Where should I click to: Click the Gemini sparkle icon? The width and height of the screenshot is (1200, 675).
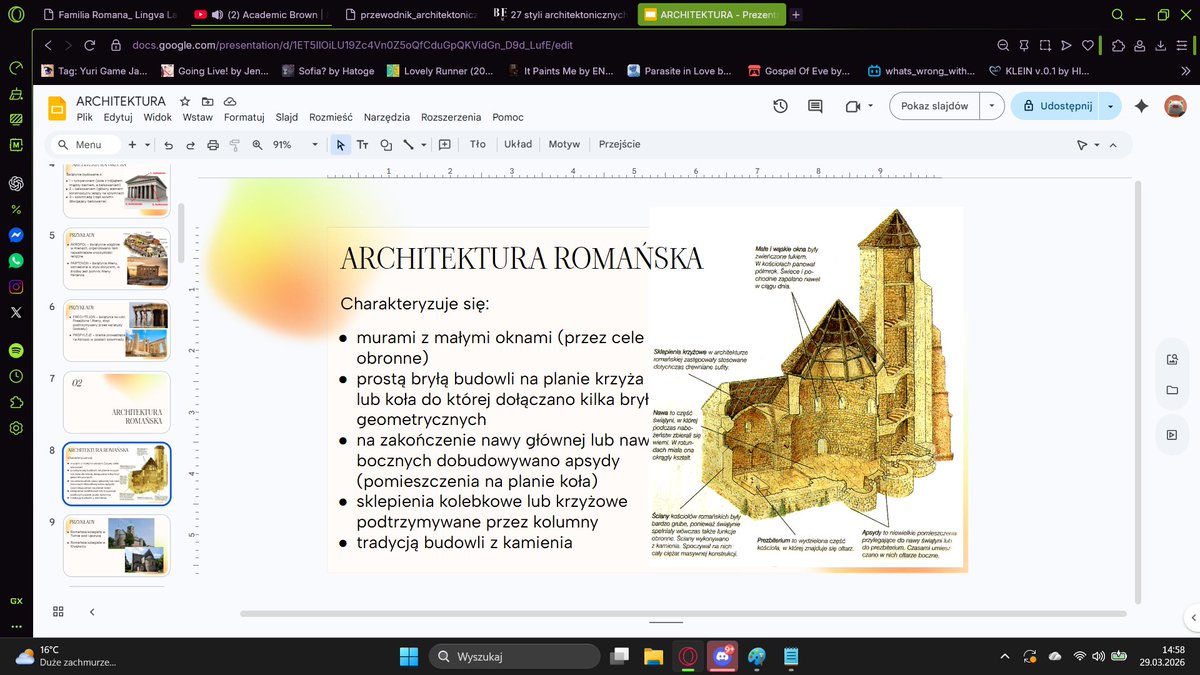coord(1142,106)
